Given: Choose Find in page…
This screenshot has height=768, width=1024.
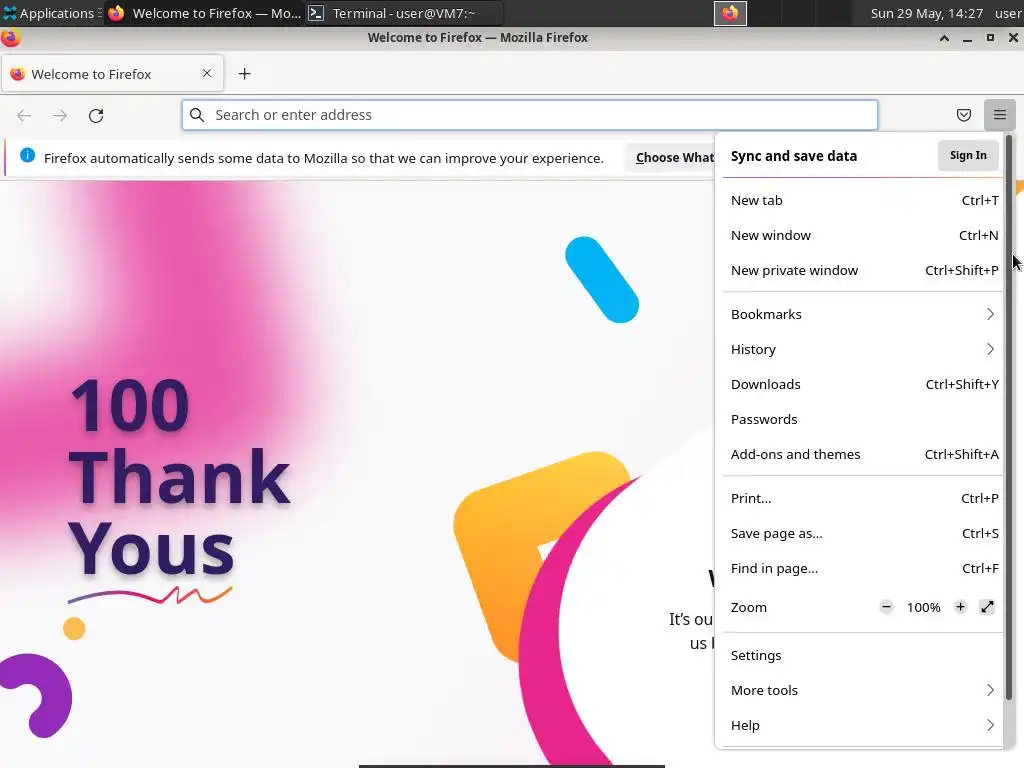Looking at the screenshot, I should (862, 569).
